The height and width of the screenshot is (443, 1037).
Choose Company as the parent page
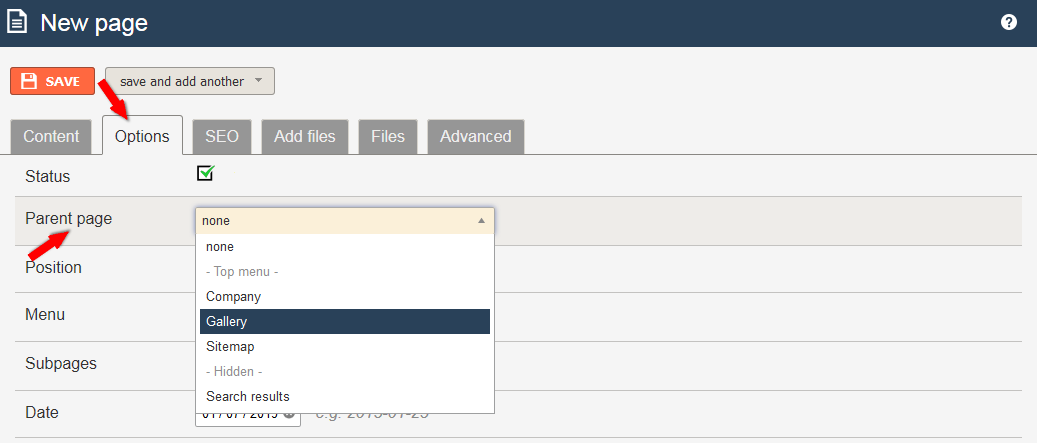(x=345, y=297)
